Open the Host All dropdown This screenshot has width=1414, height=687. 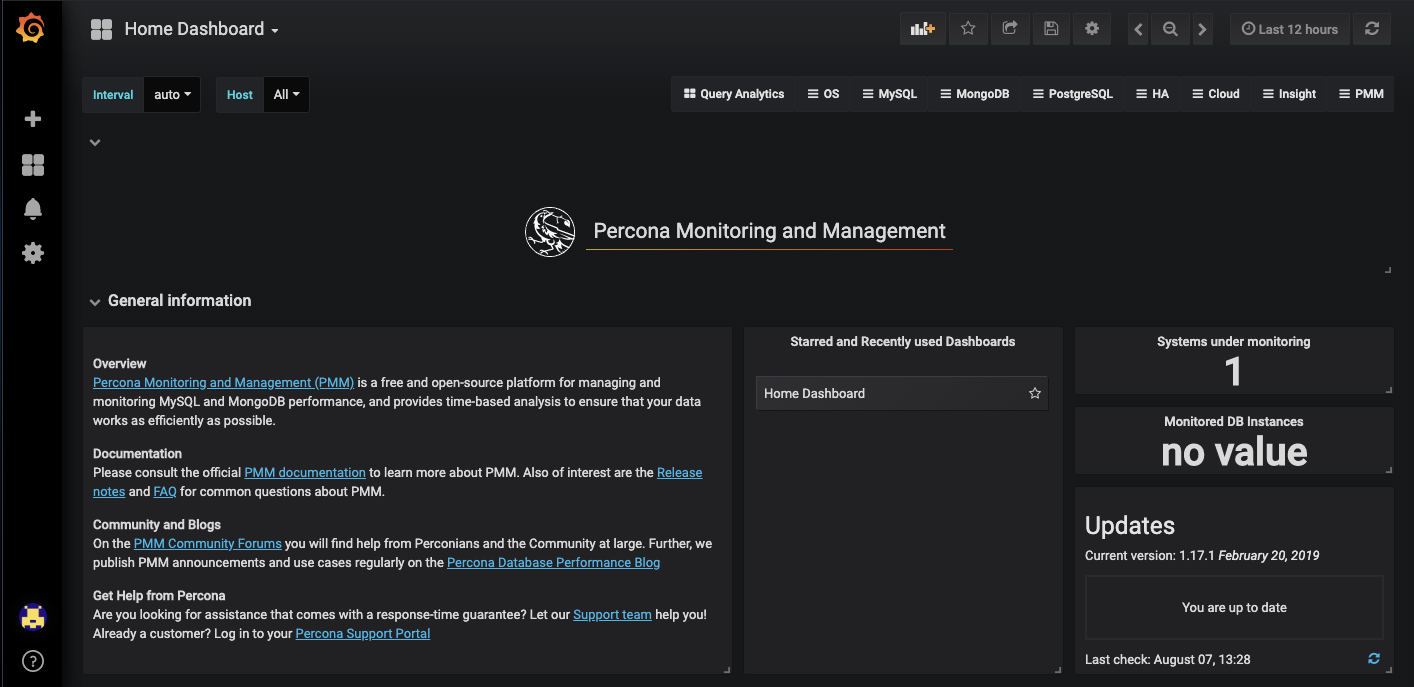click(287, 95)
